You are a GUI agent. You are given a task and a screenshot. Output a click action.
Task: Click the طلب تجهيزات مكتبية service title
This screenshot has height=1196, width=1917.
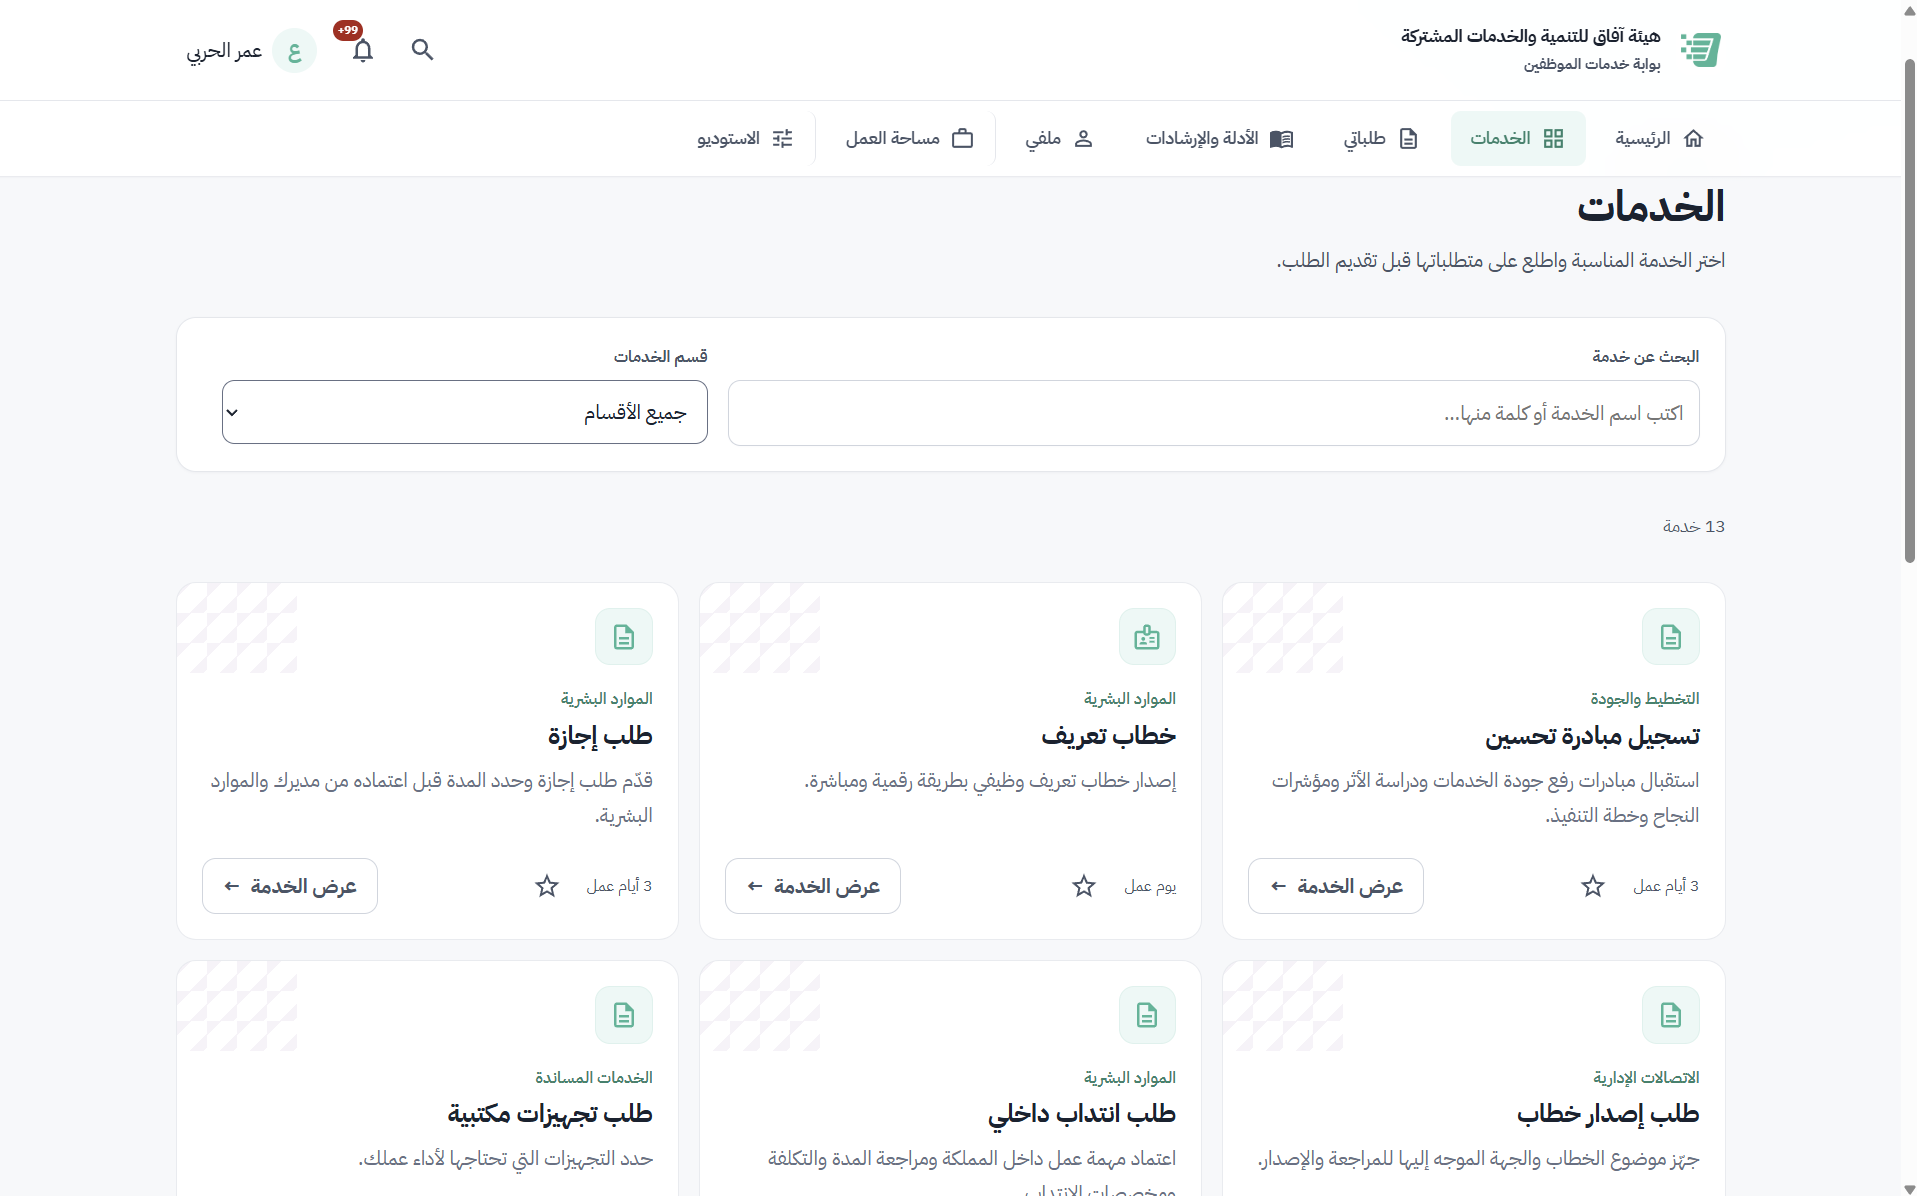click(x=550, y=1113)
